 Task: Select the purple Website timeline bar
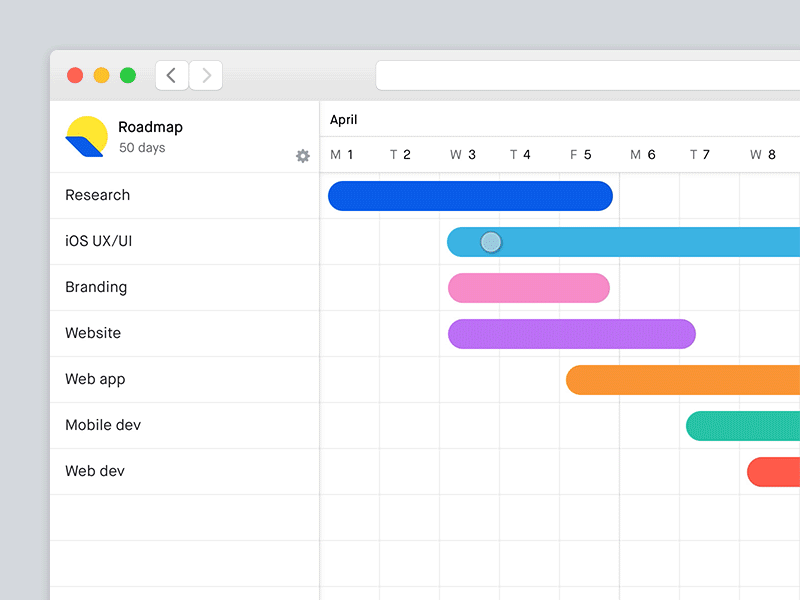(x=571, y=334)
